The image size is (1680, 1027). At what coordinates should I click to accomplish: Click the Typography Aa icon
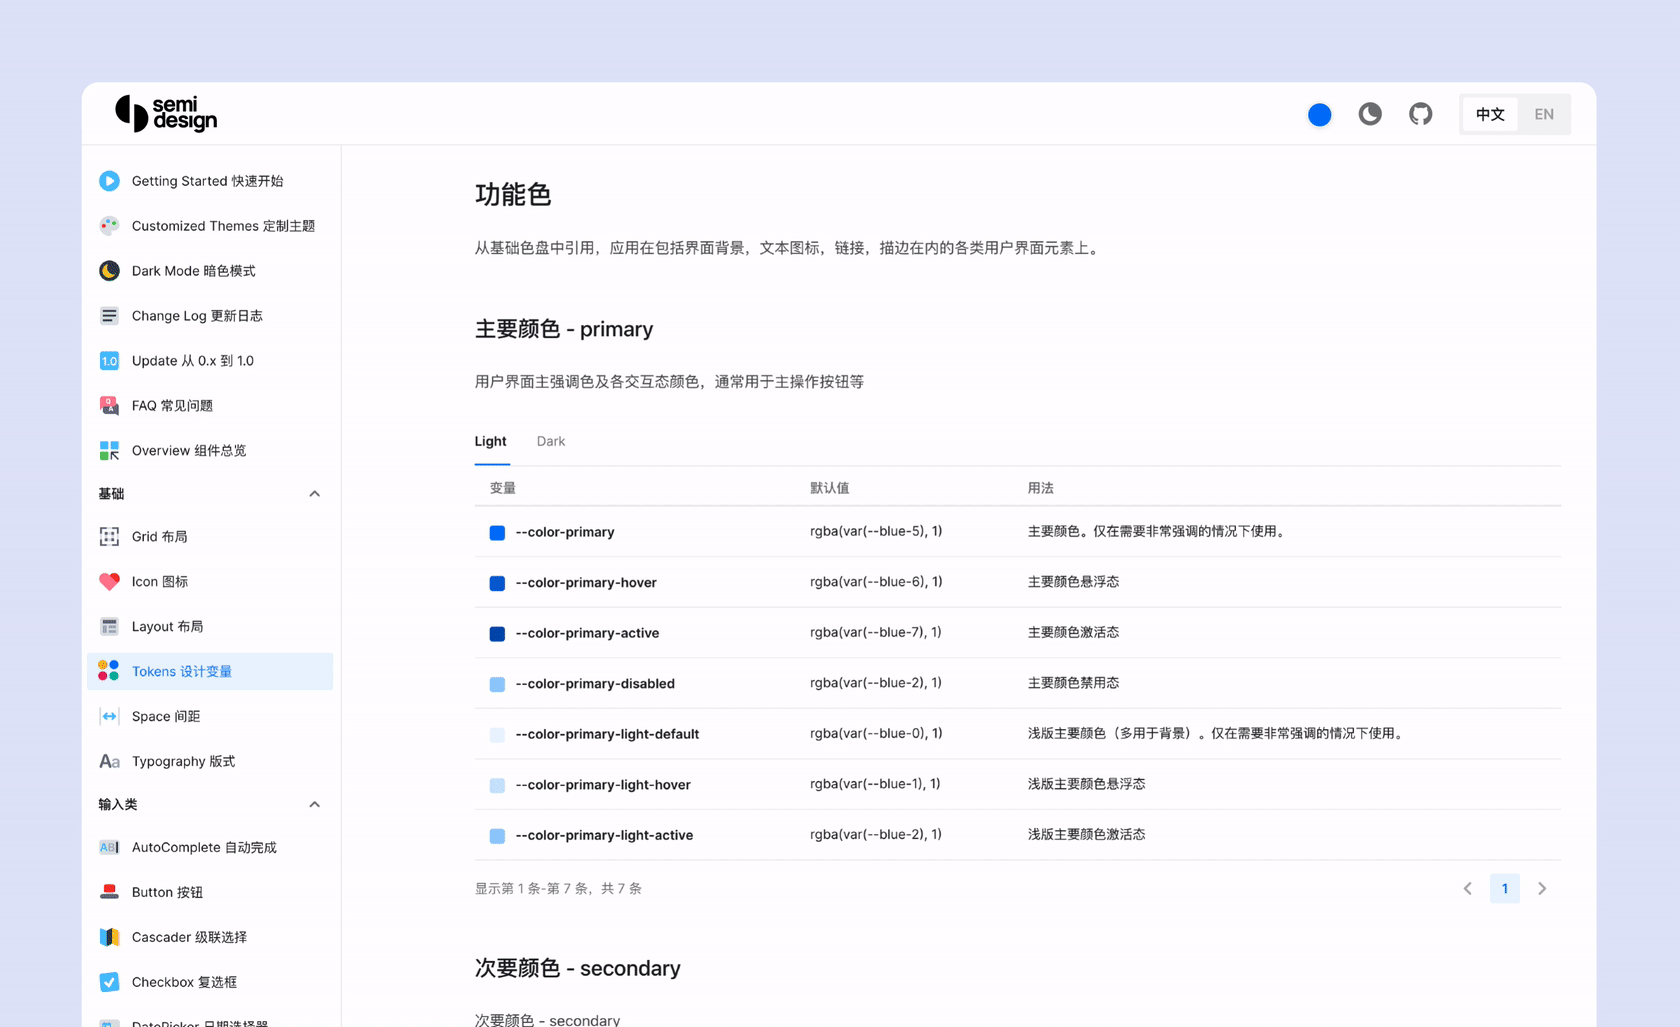tap(109, 762)
